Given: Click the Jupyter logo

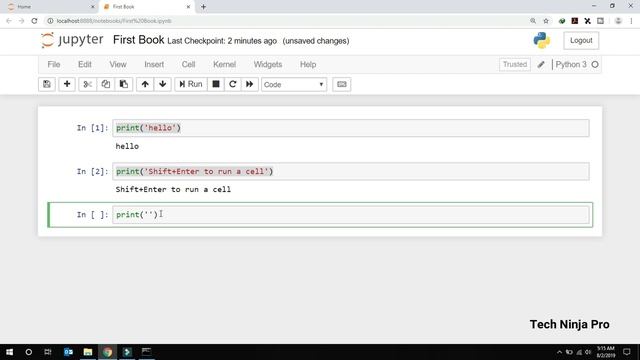Looking at the screenshot, I should [x=72, y=40].
